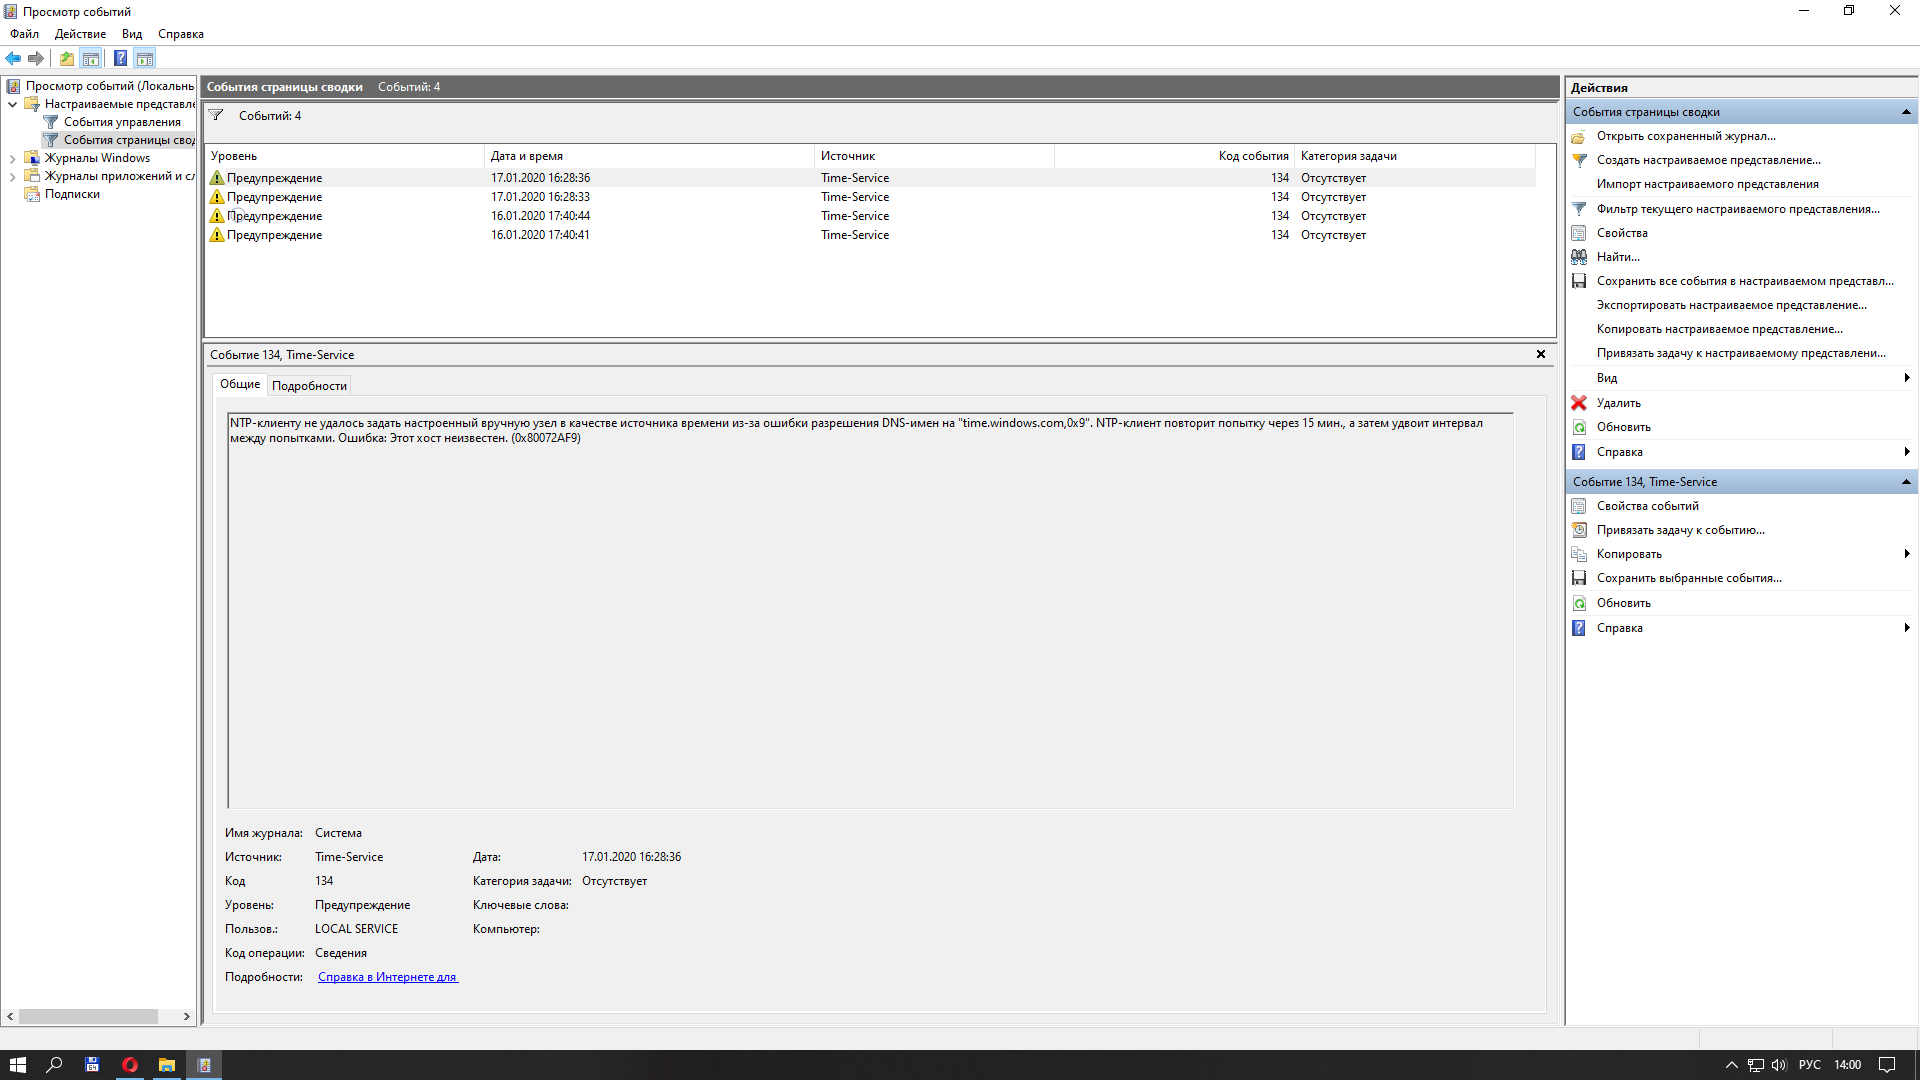This screenshot has height=1080, width=1920.
Task: Click the Свойства properties icon in Actions
Action: 1579,233
